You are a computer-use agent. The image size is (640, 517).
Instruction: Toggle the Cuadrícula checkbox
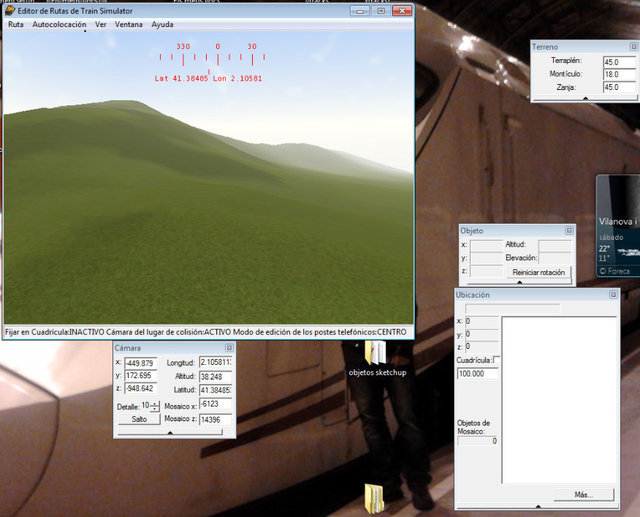point(495,360)
